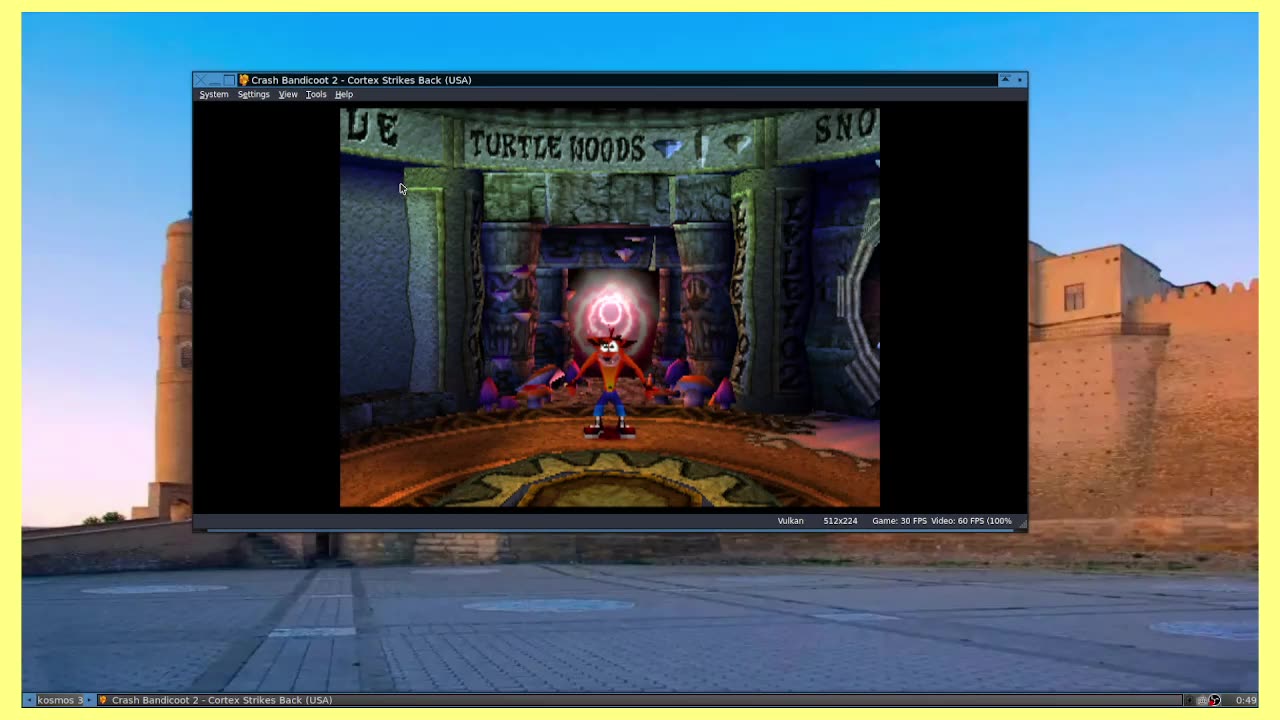Click the shade-up arrow in the title bar

1005,80
